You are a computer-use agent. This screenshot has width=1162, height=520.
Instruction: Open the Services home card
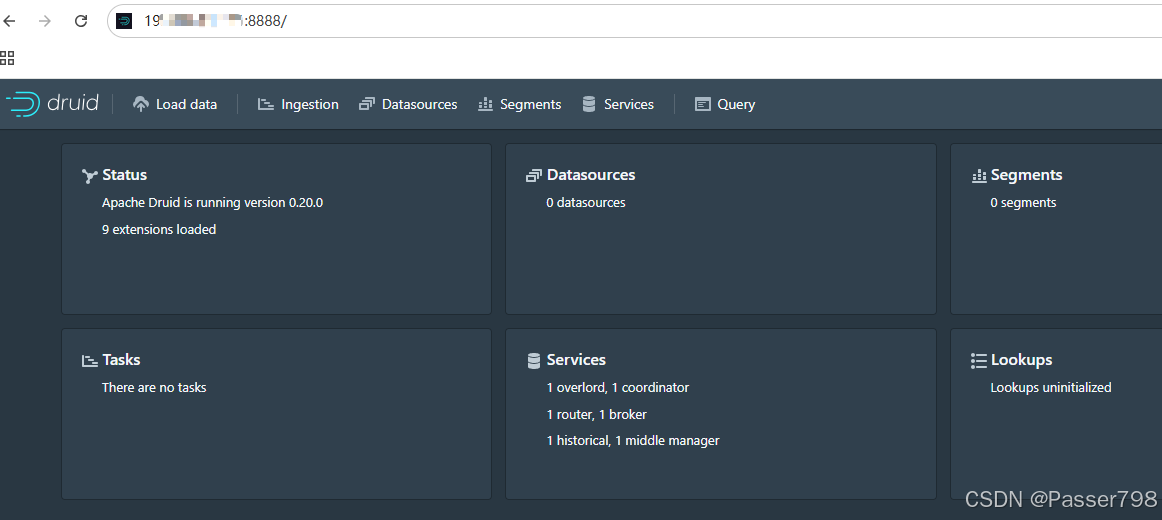[721, 414]
